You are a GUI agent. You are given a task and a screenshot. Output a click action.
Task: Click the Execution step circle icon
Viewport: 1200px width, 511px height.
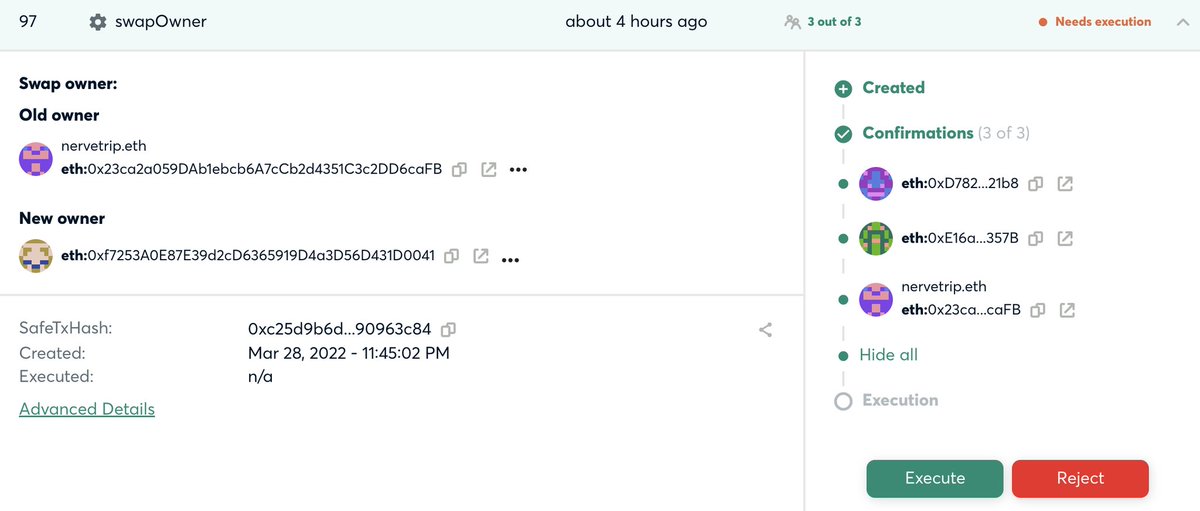coord(843,400)
